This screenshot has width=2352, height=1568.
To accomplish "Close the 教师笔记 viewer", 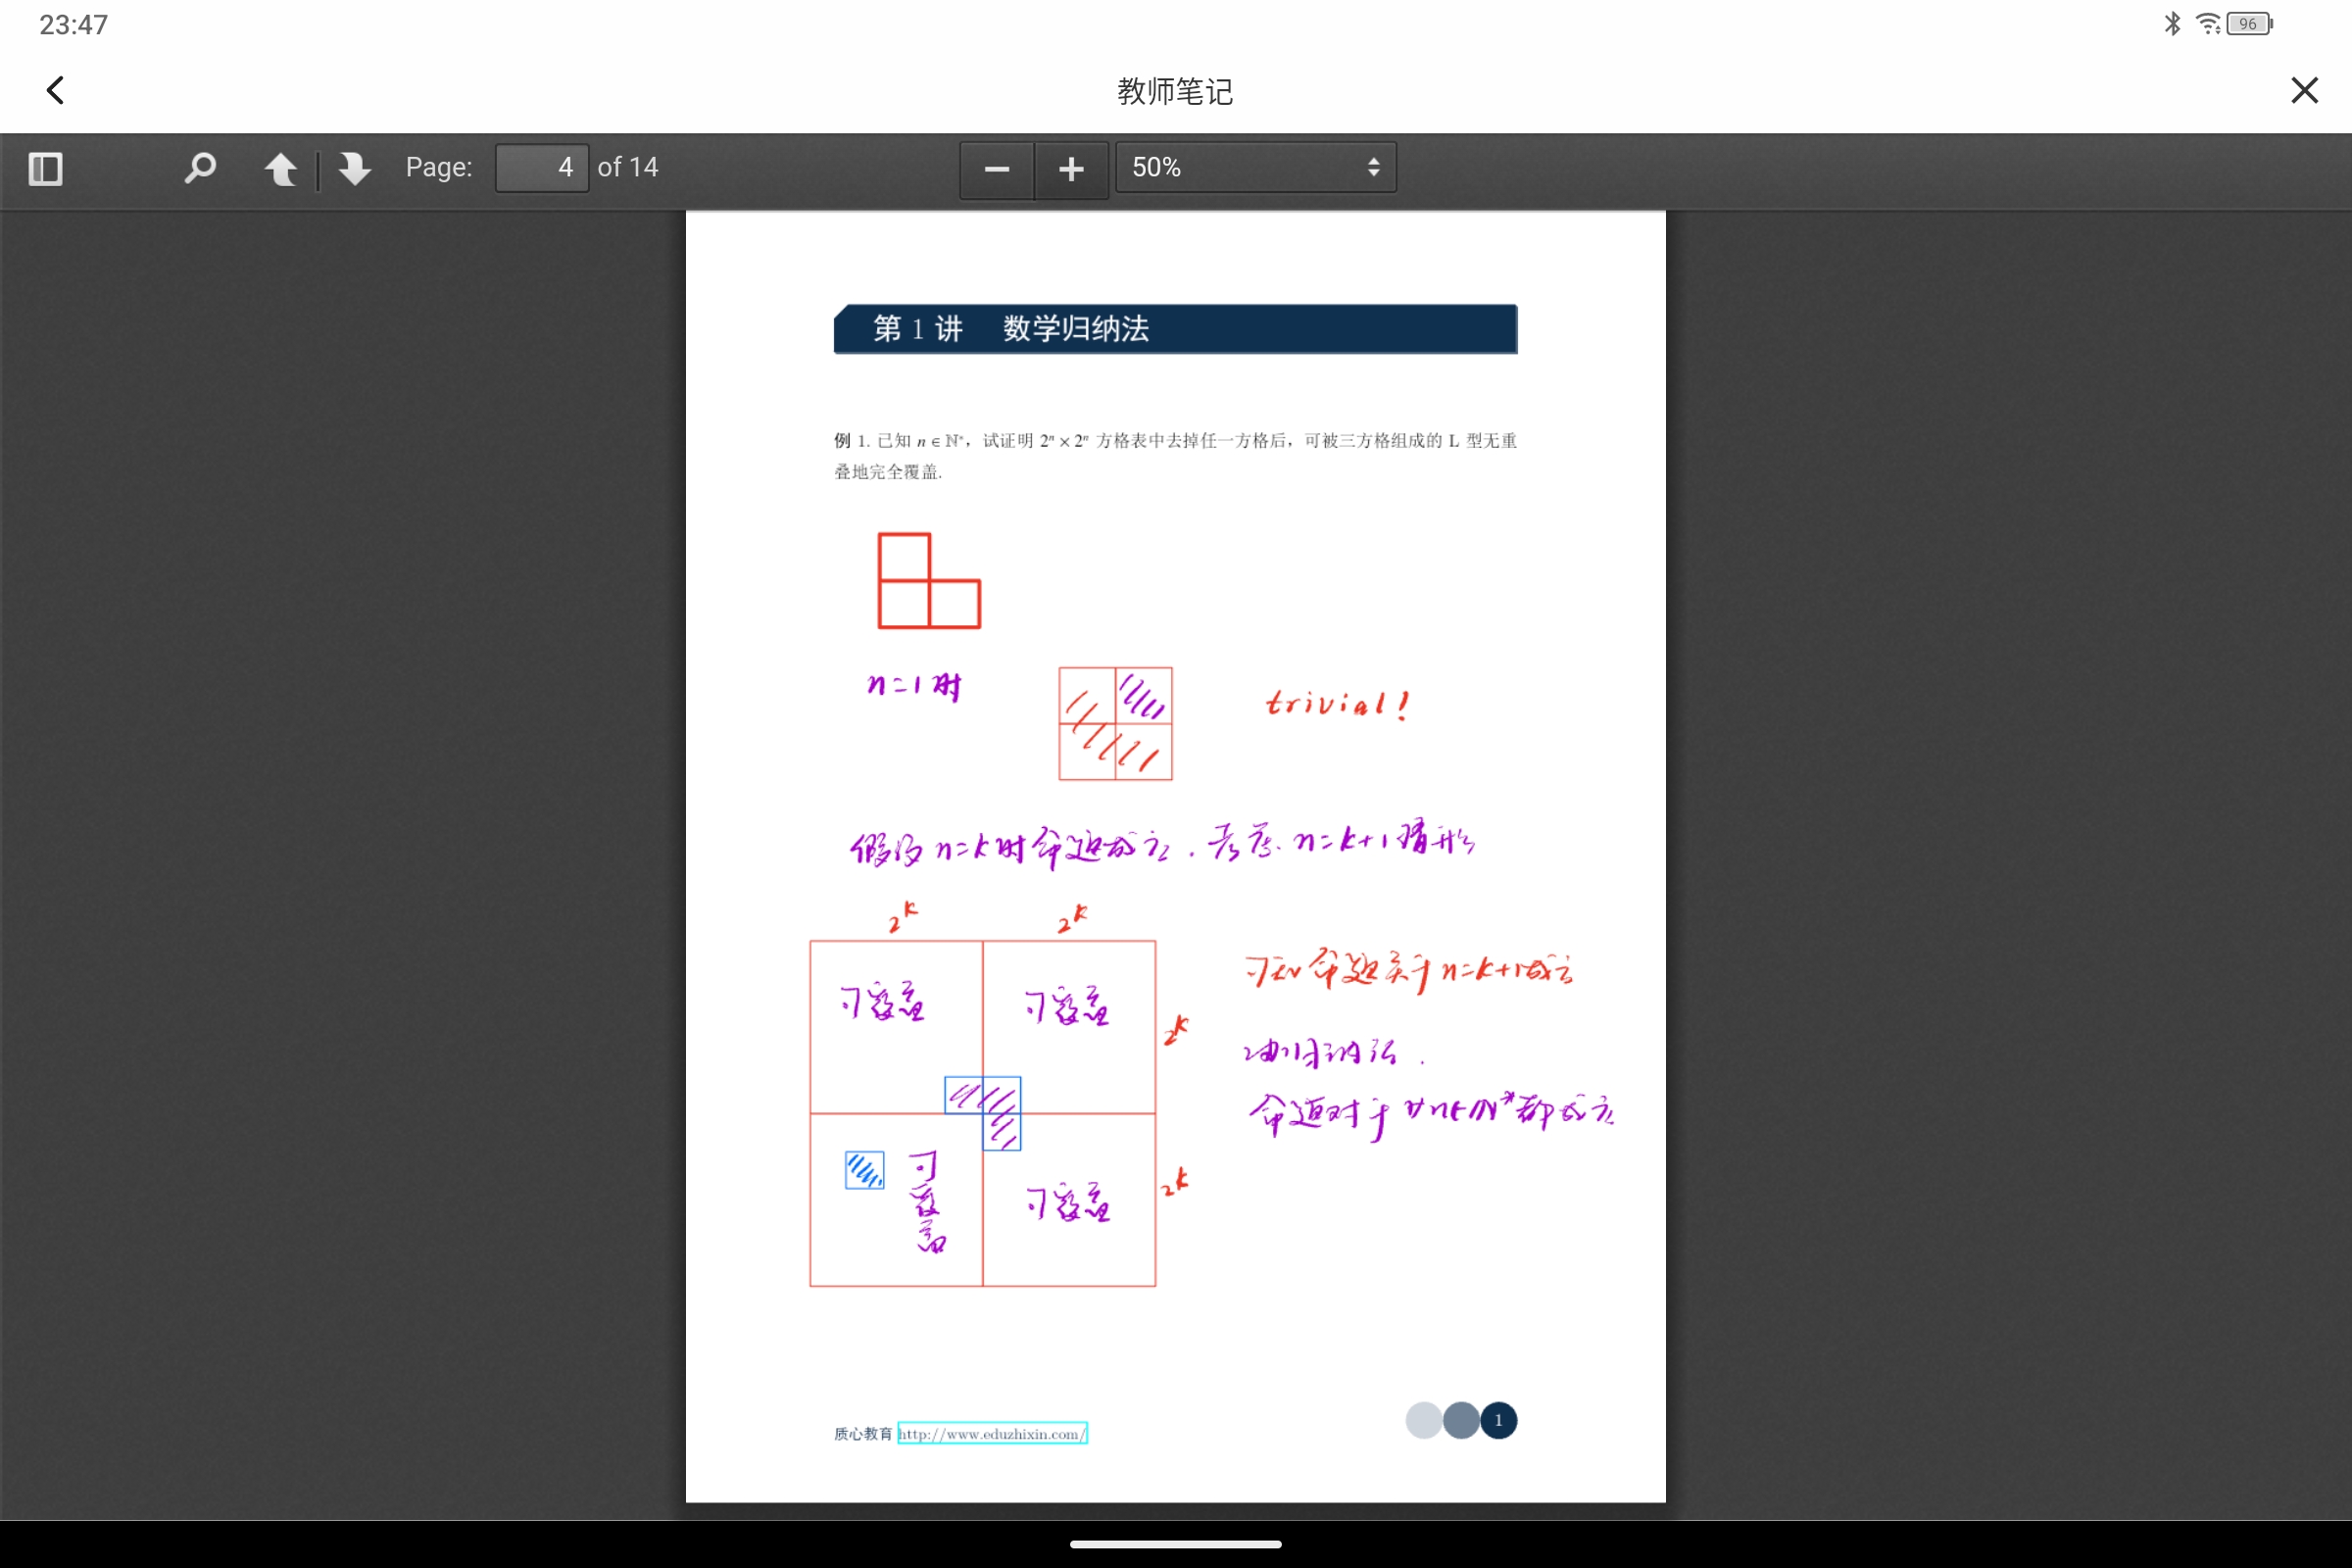I will point(2304,90).
